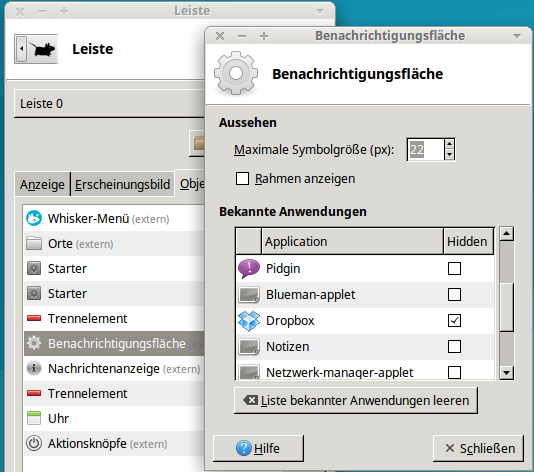Click the Dropbox box icon
The height and width of the screenshot is (472, 534).
tap(249, 321)
